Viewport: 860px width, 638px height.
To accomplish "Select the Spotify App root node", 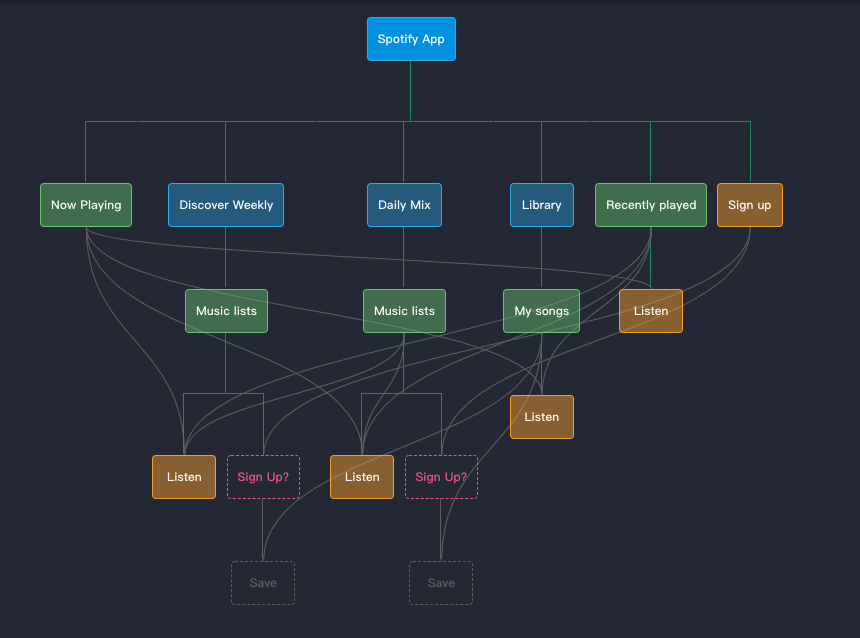I will coord(411,38).
